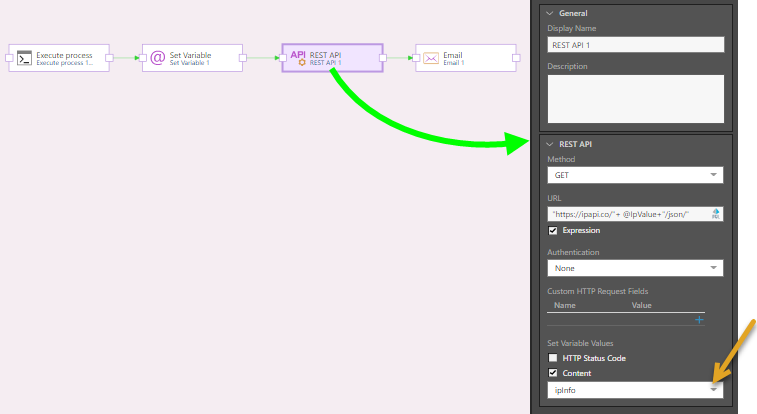The width and height of the screenshot is (757, 414).
Task: Click the Description text area
Action: (x=635, y=99)
